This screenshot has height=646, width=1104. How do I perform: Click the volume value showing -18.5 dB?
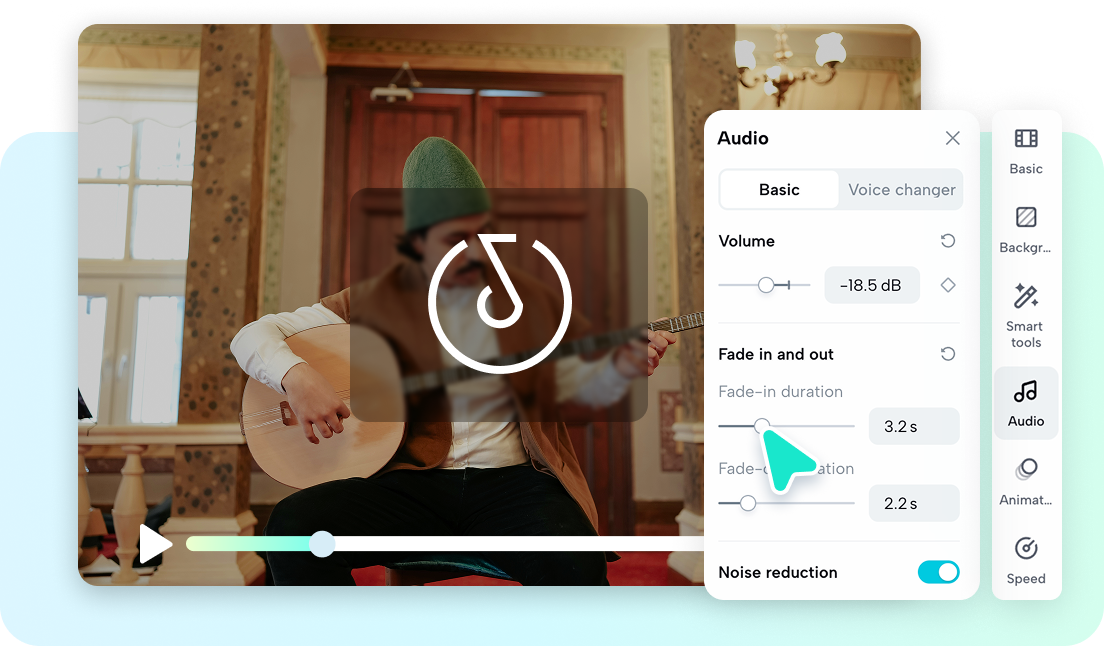pos(872,285)
